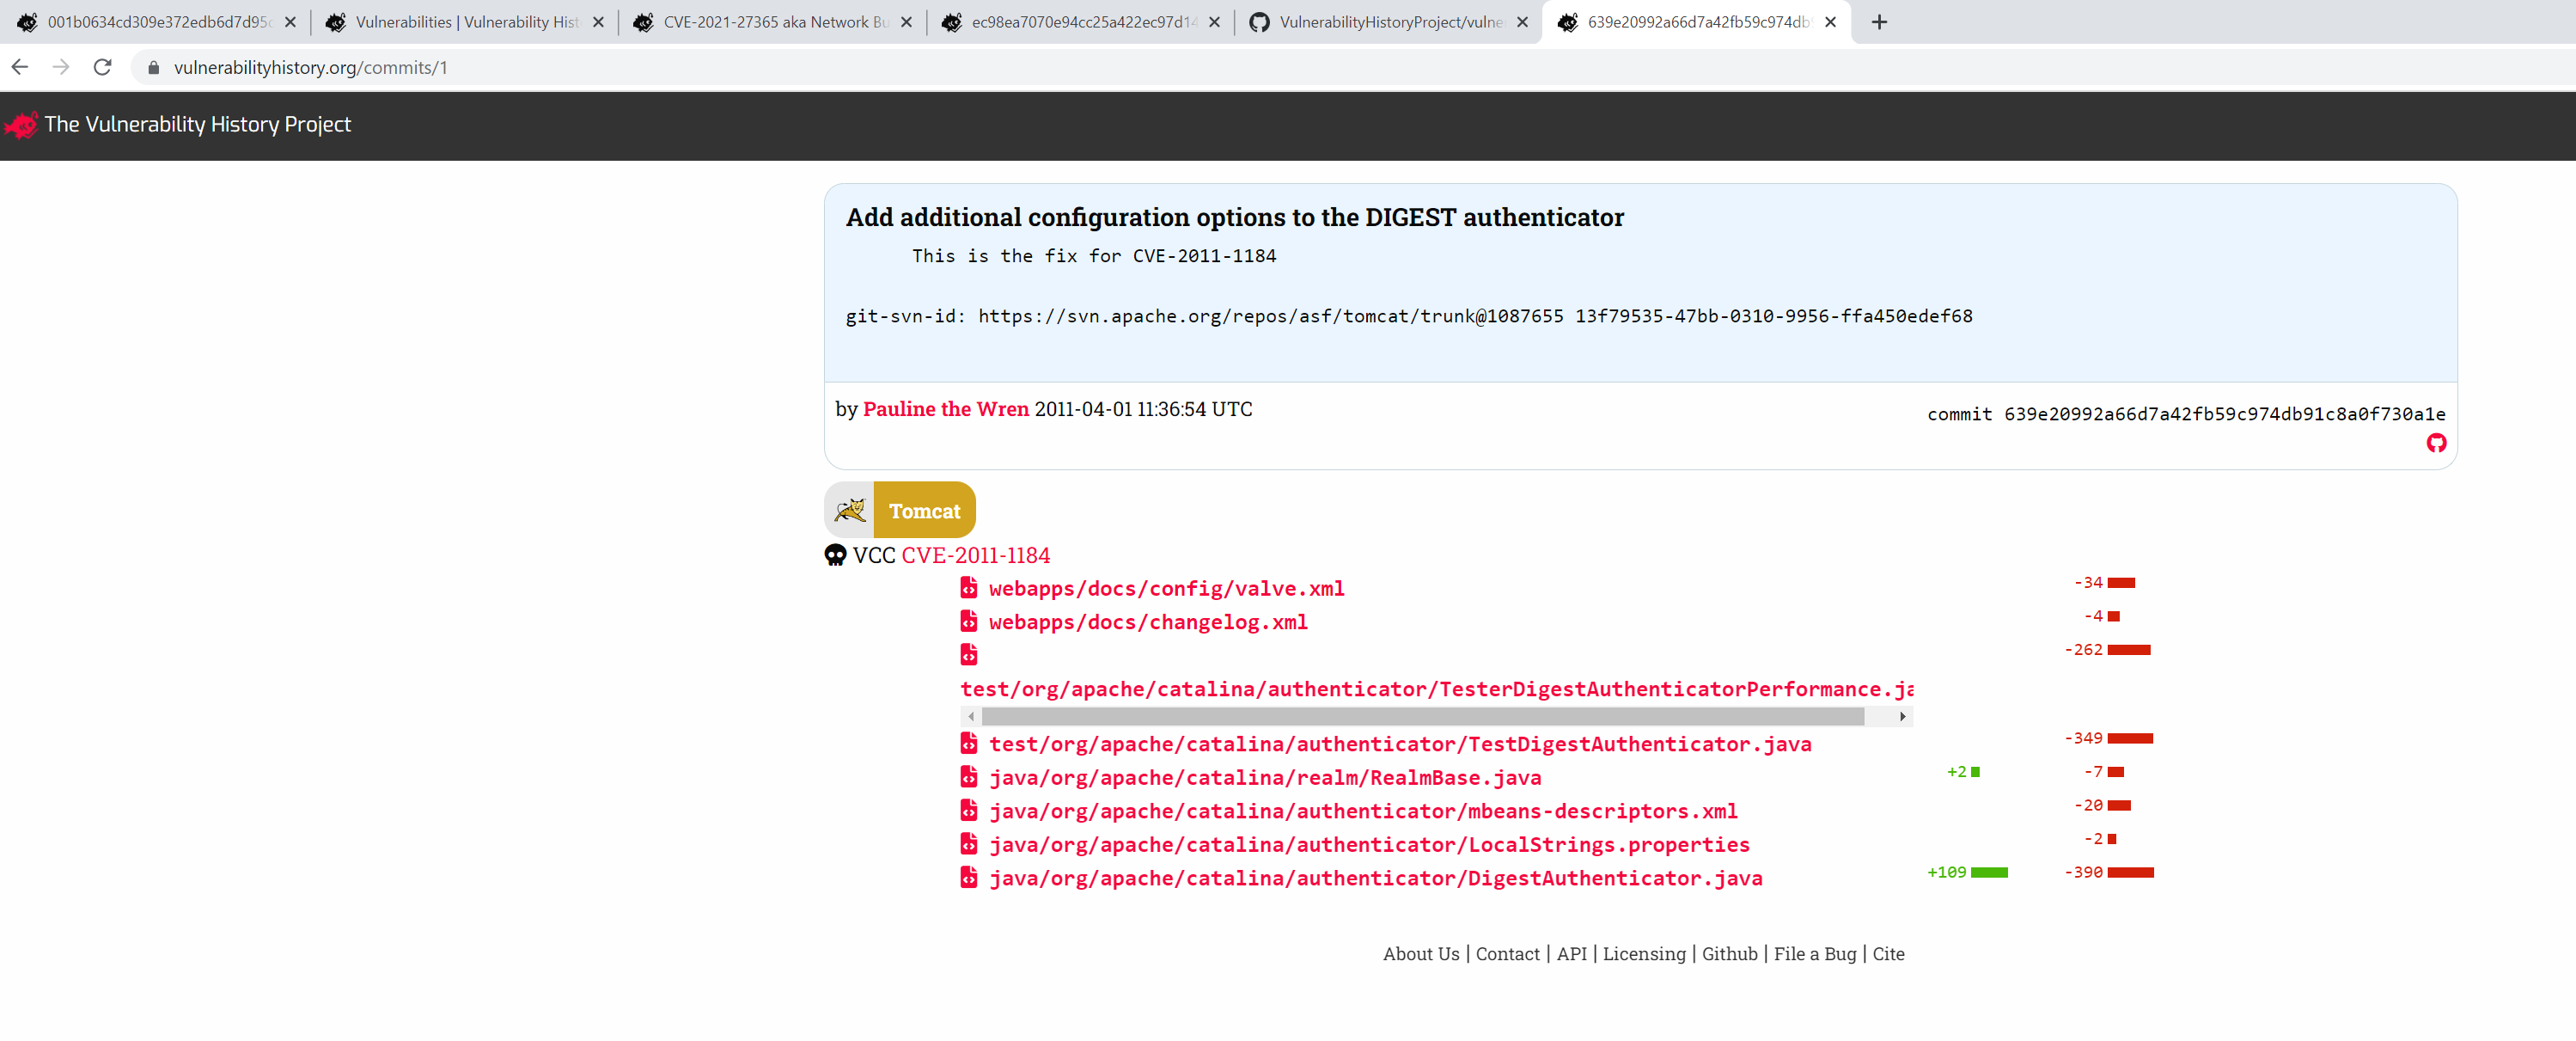The image size is (2576, 1041).
Task: Open the CVE-2011-1184 vulnerability link
Action: [975, 555]
